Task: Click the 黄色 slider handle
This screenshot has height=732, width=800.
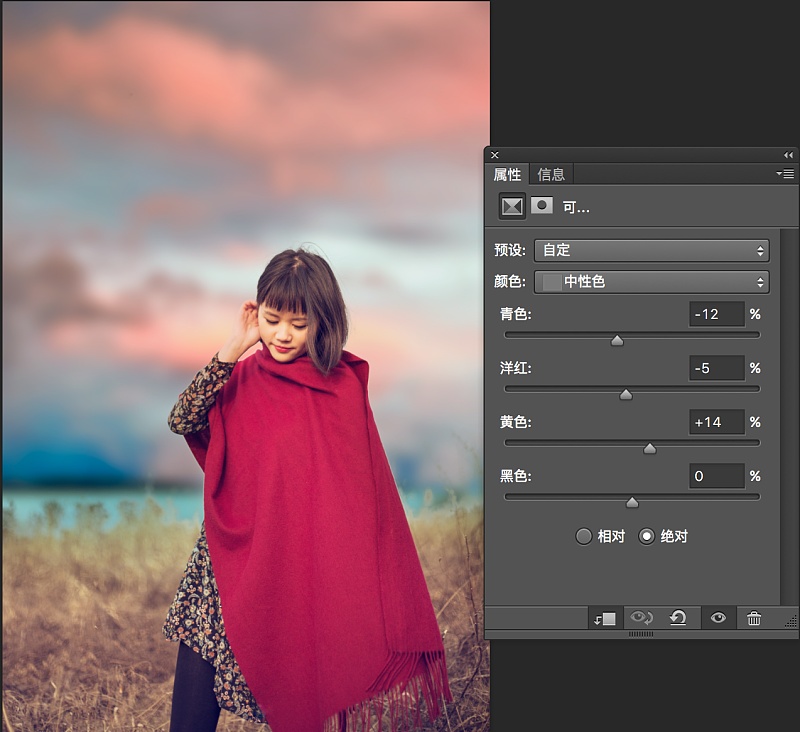Action: point(649,448)
